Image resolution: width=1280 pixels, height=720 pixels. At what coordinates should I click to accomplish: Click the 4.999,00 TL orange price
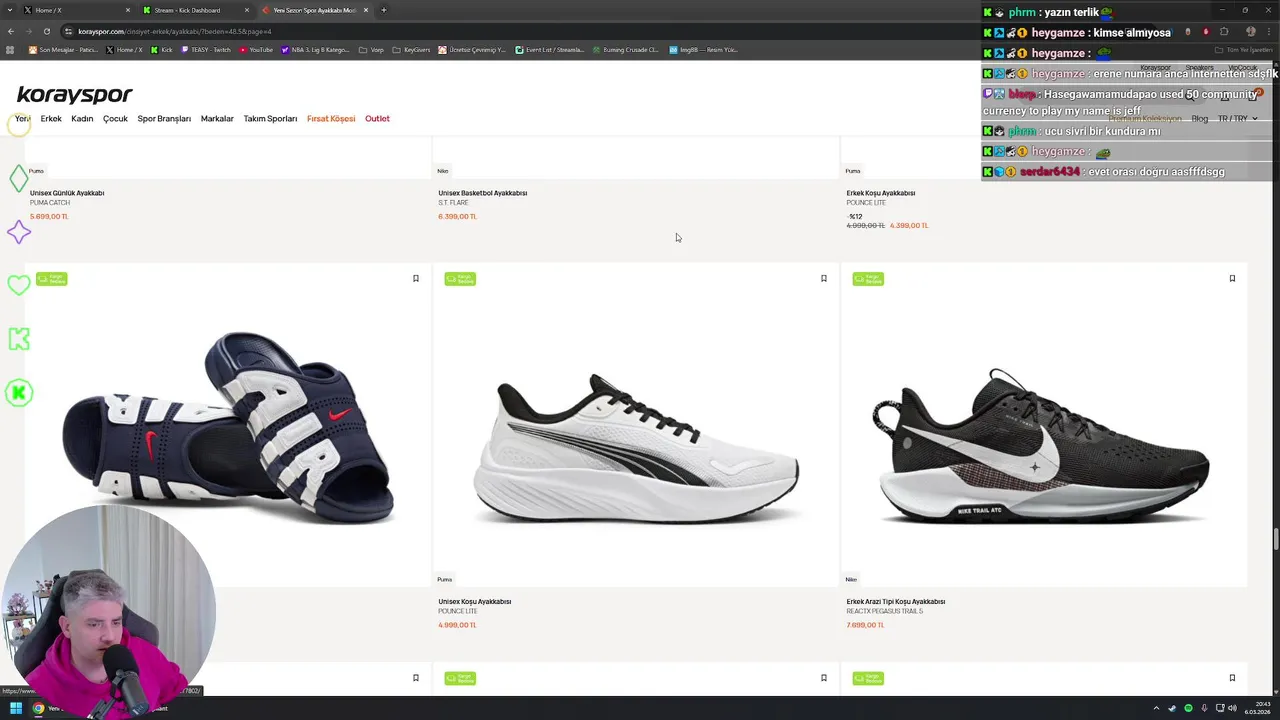(457, 625)
